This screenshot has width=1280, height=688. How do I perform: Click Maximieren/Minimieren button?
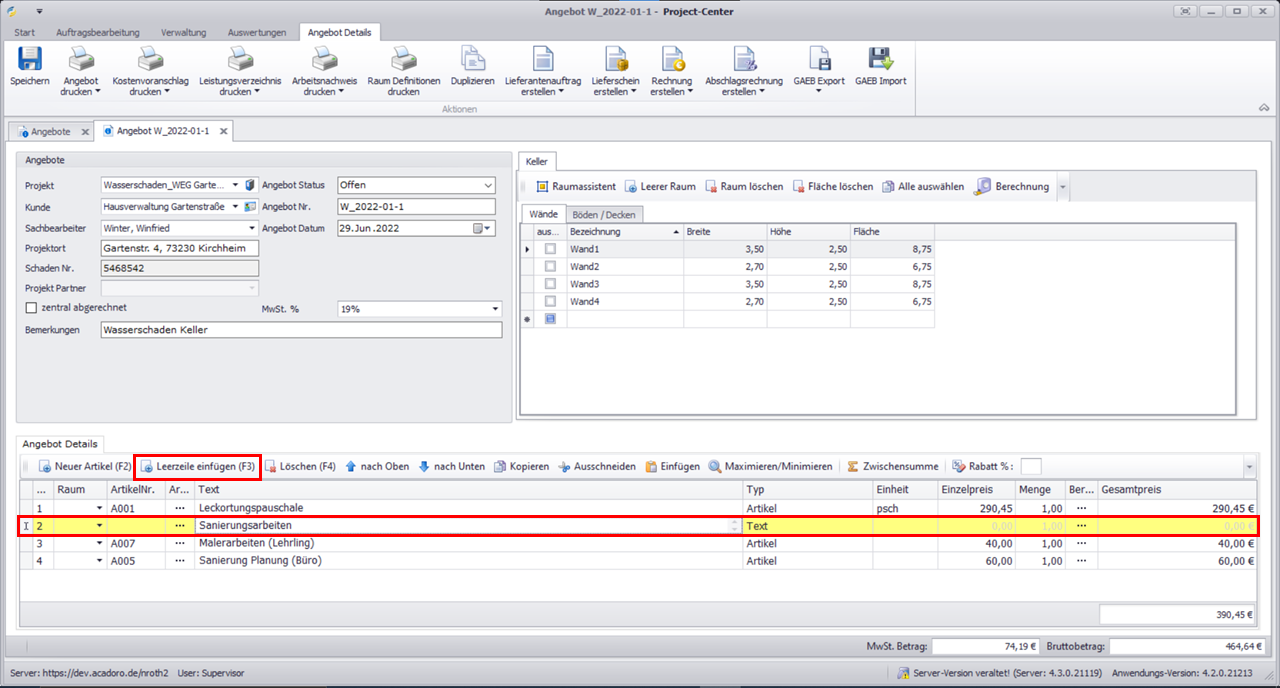coord(770,466)
